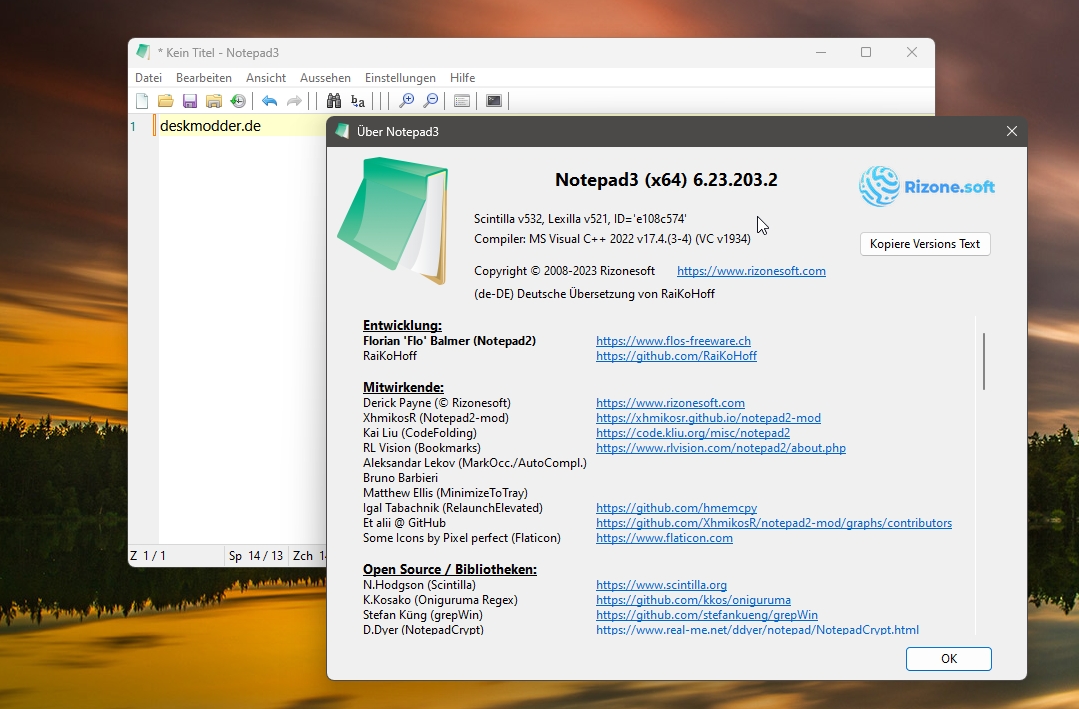Open Find with the binoculars icon
Screen dimensions: 1079x709
334,101
